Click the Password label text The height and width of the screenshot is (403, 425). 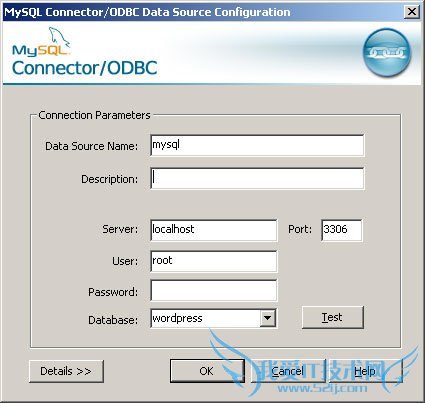[113, 292]
